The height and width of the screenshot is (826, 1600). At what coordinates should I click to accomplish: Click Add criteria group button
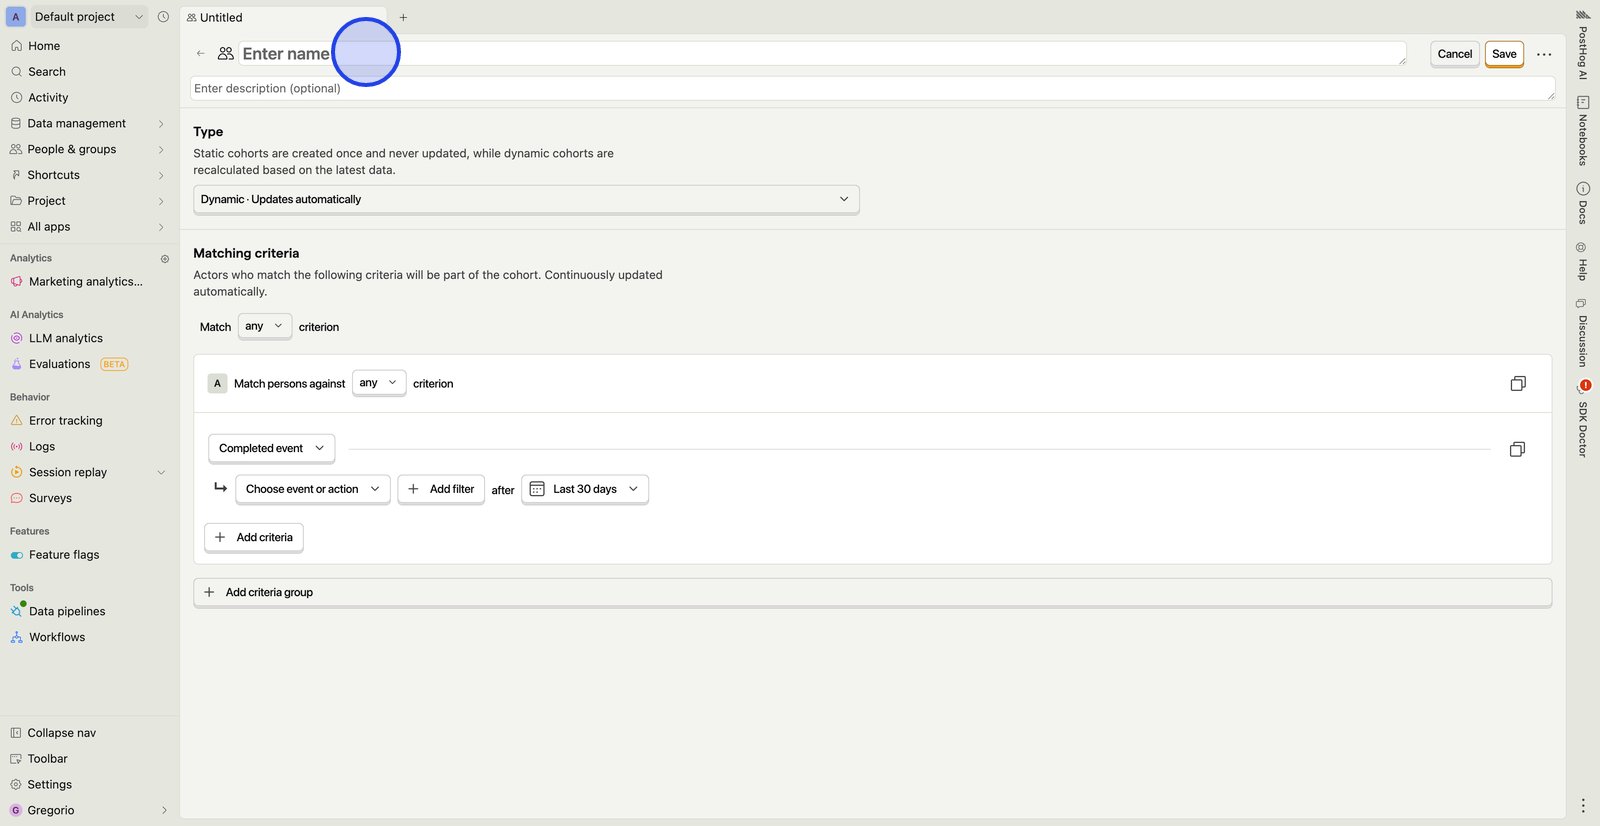pyautogui.click(x=269, y=593)
